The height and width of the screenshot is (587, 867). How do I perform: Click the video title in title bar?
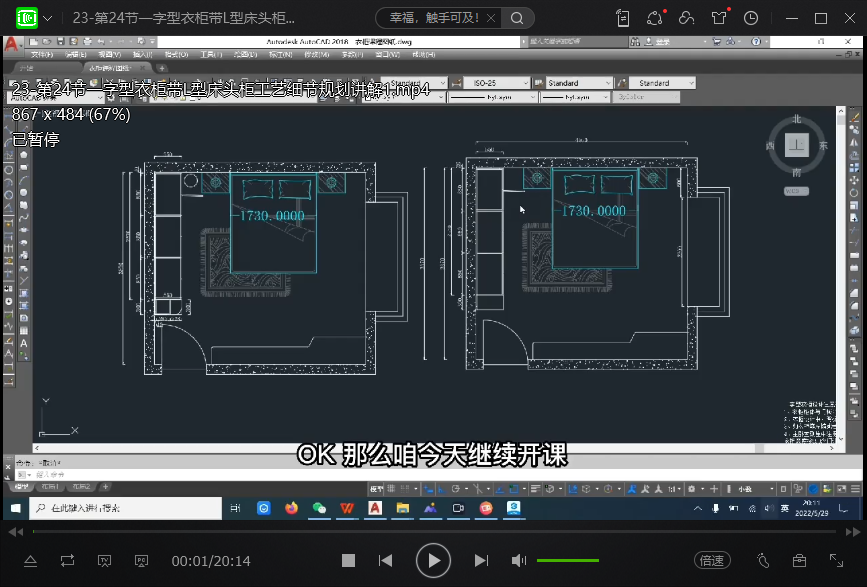tap(184, 18)
